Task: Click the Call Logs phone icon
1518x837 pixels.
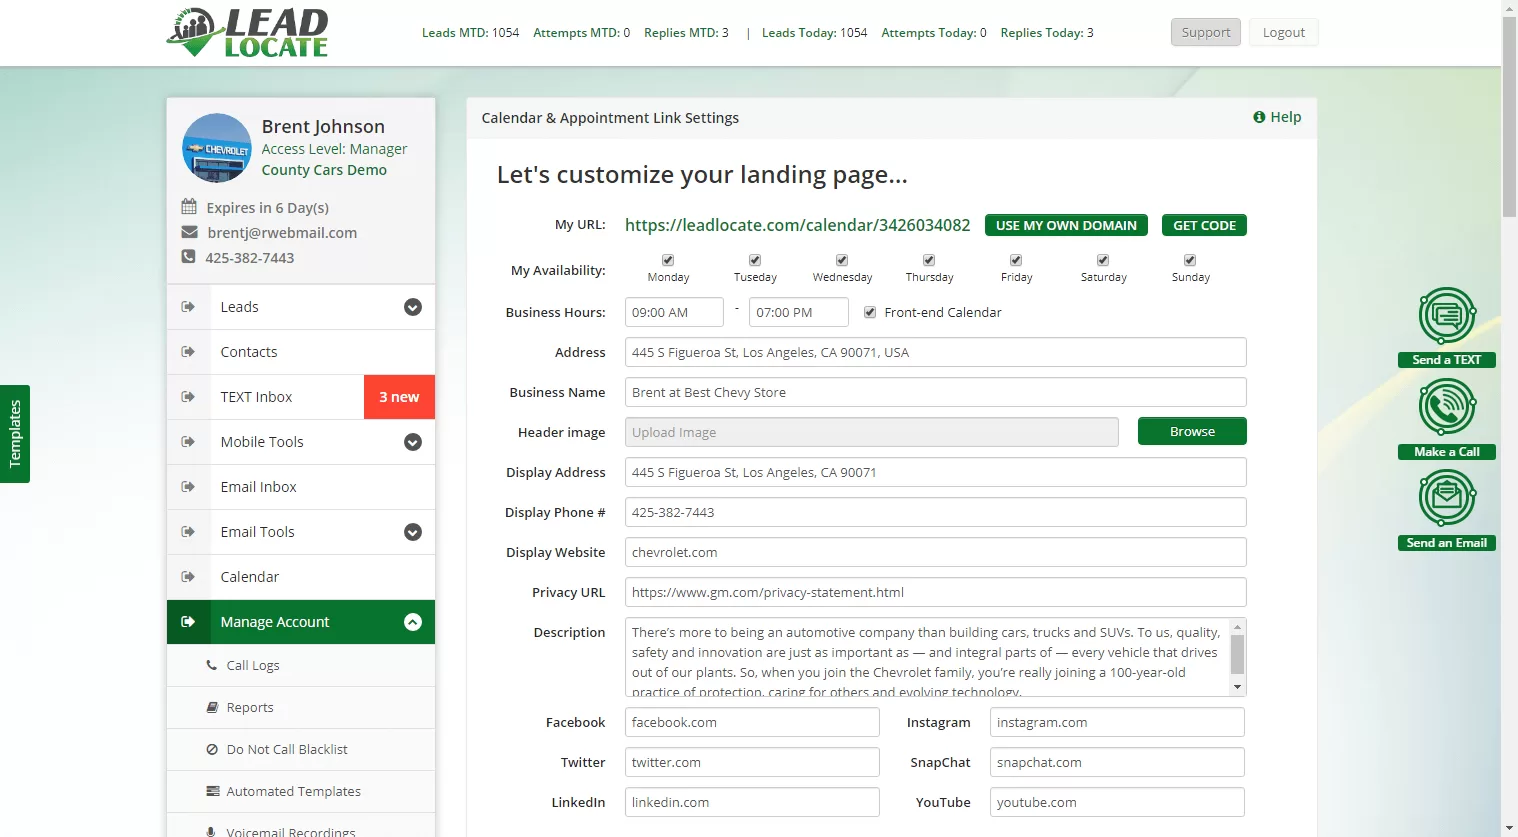Action: click(211, 665)
